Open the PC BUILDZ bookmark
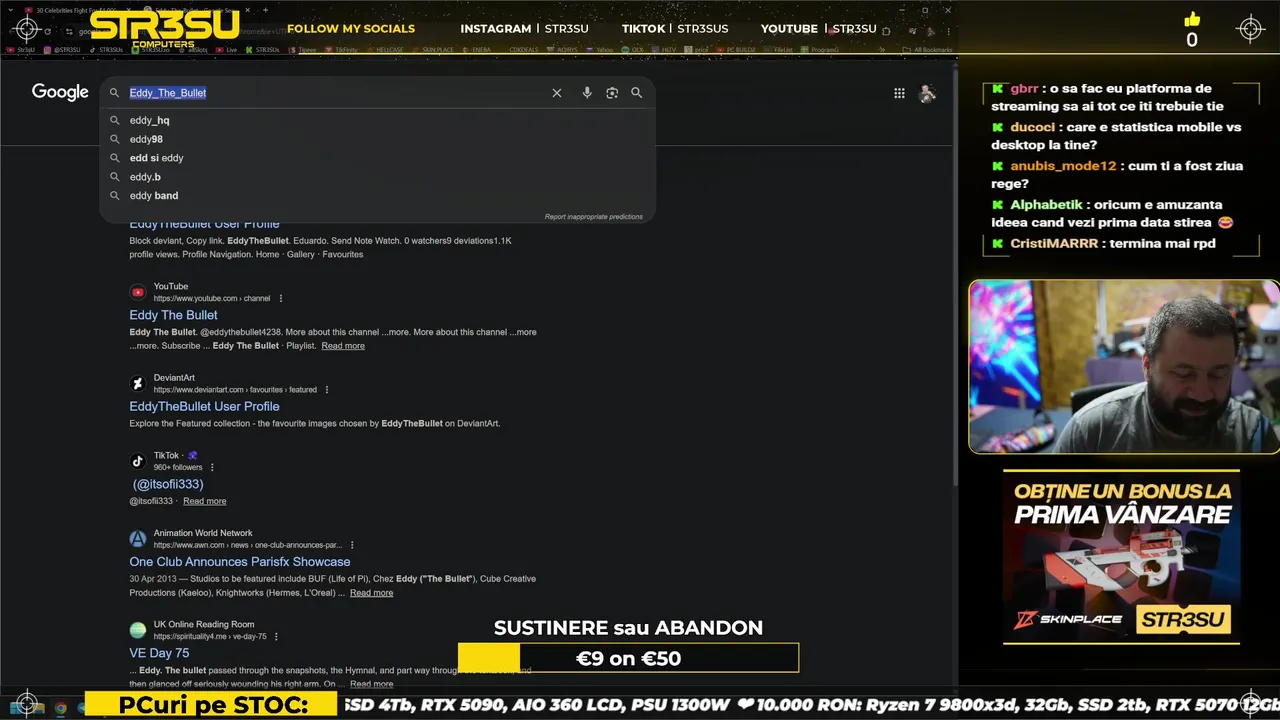This screenshot has height=720, width=1280. click(x=736, y=49)
